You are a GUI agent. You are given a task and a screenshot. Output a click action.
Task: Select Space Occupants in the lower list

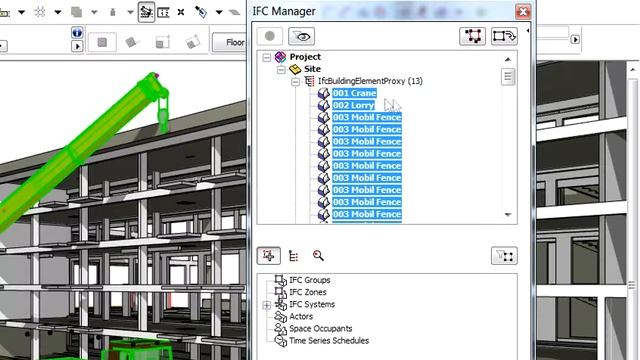tap(320, 329)
